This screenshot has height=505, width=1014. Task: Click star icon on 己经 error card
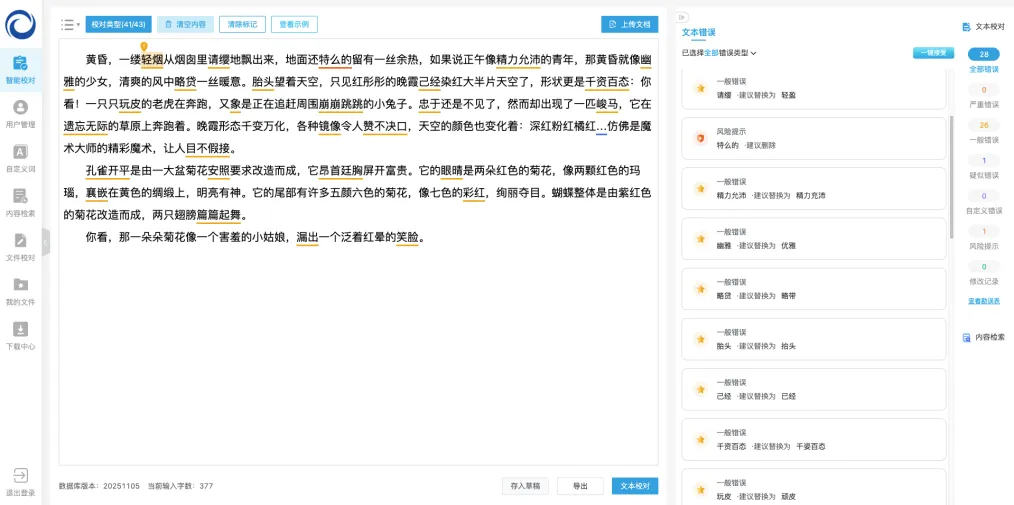[700, 389]
